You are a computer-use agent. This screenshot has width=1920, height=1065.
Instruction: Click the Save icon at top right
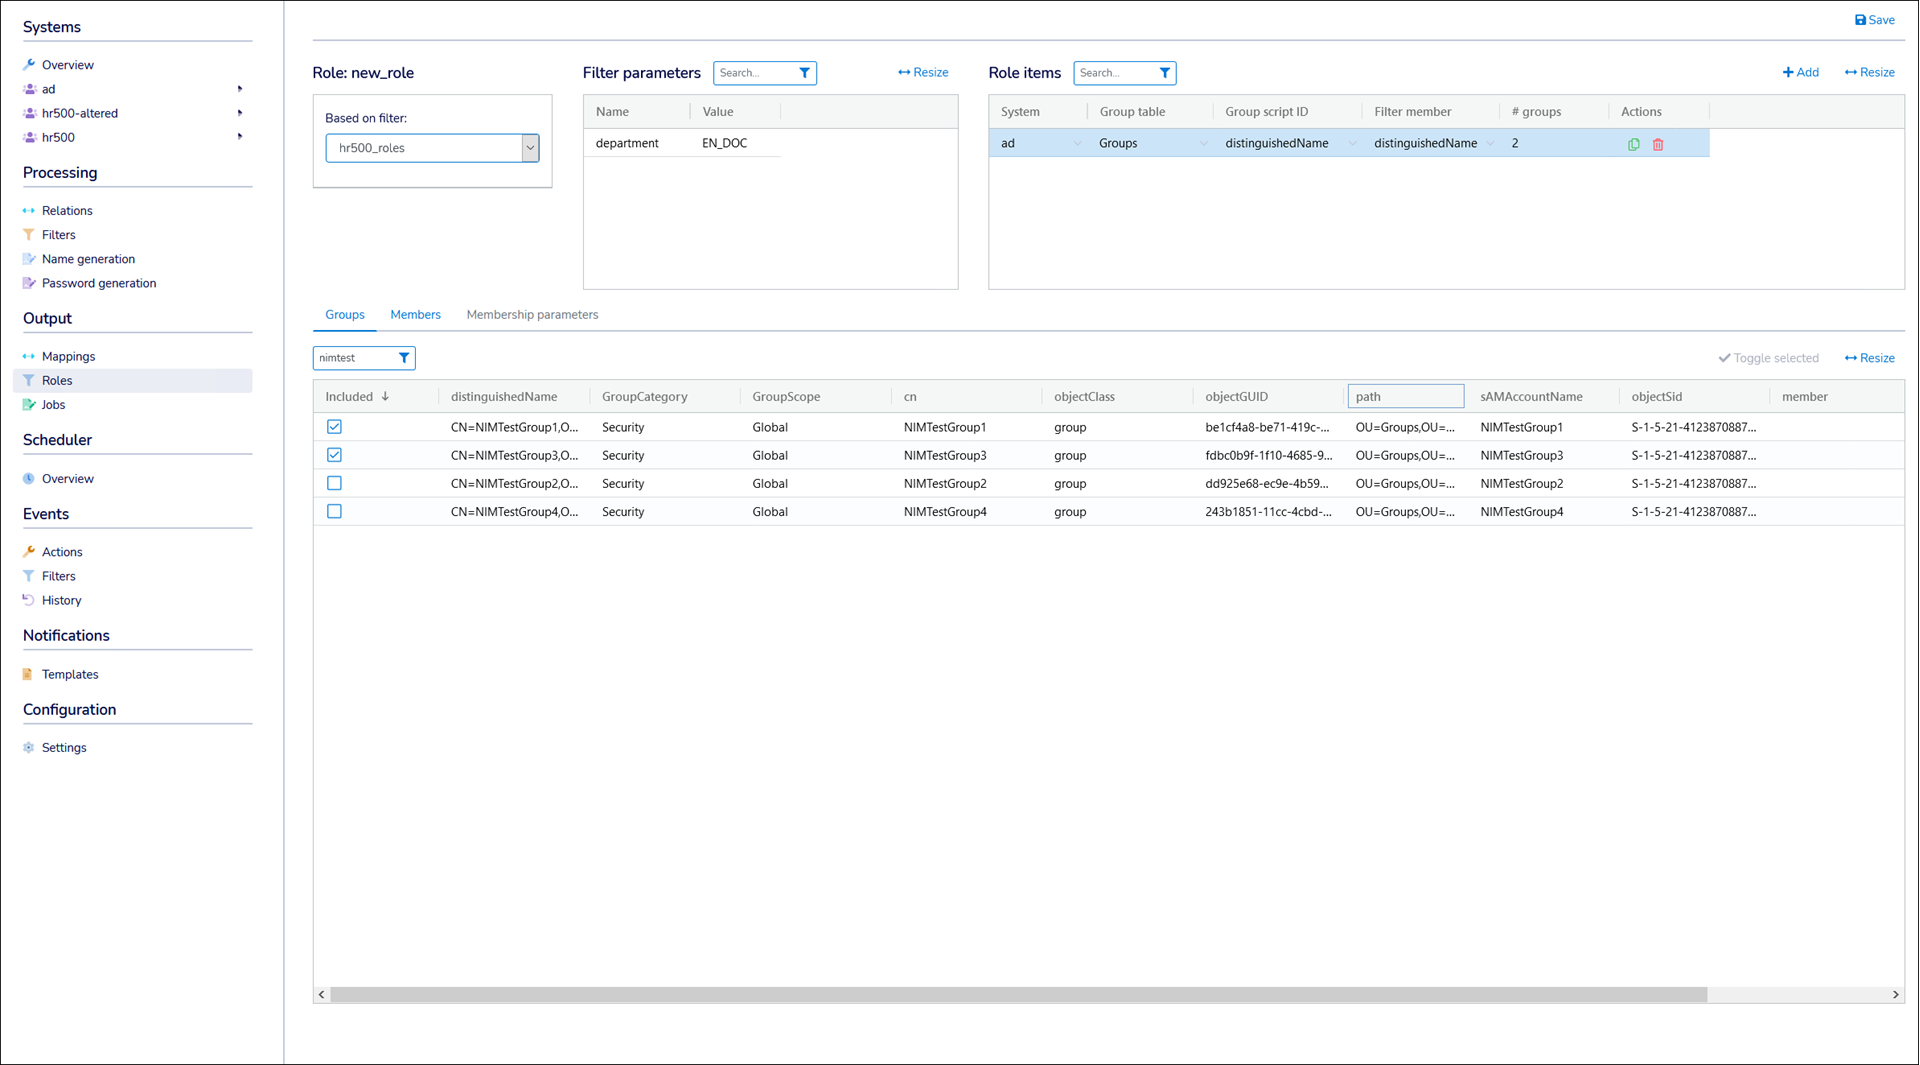click(1860, 20)
